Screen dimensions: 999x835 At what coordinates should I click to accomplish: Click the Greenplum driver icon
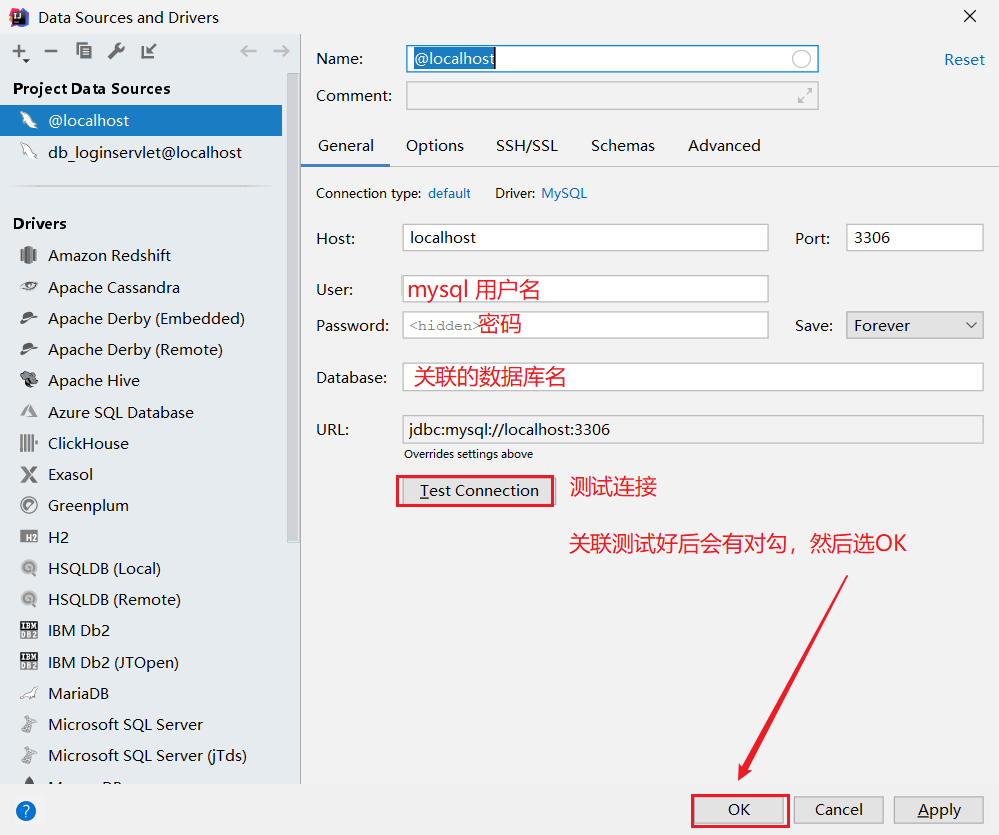pyautogui.click(x=29, y=505)
